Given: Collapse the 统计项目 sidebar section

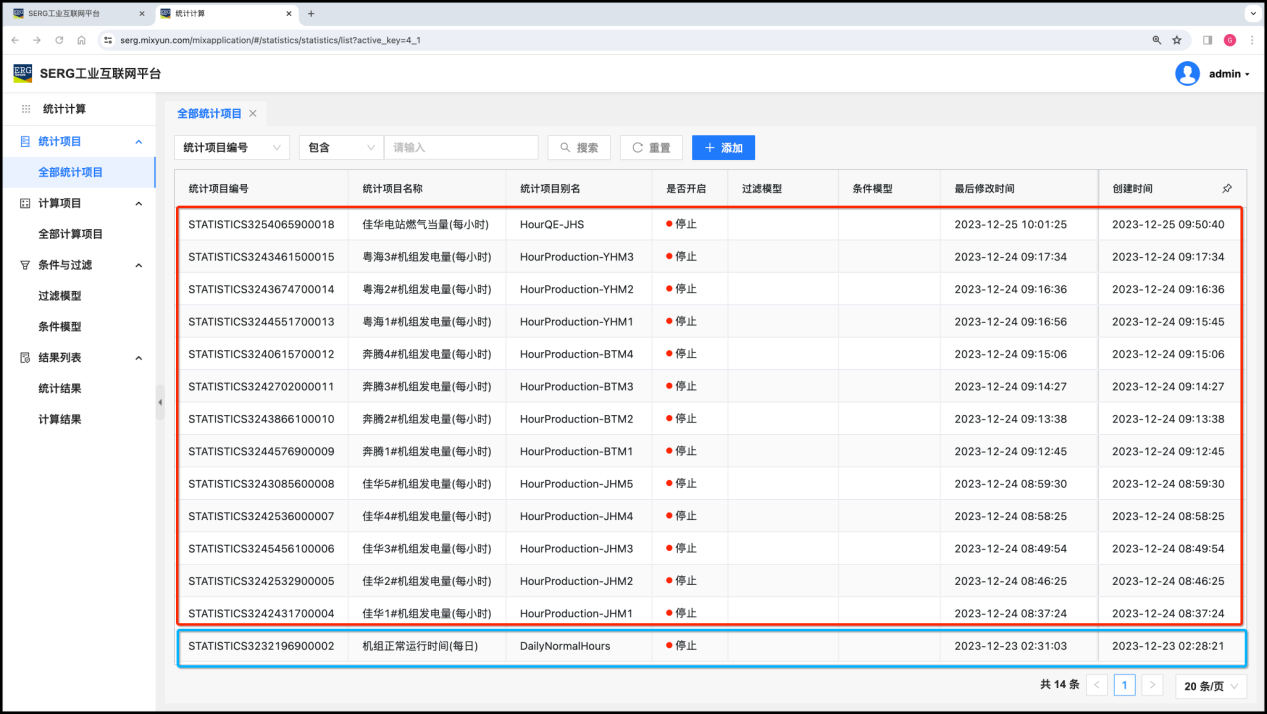Looking at the screenshot, I should [139, 142].
